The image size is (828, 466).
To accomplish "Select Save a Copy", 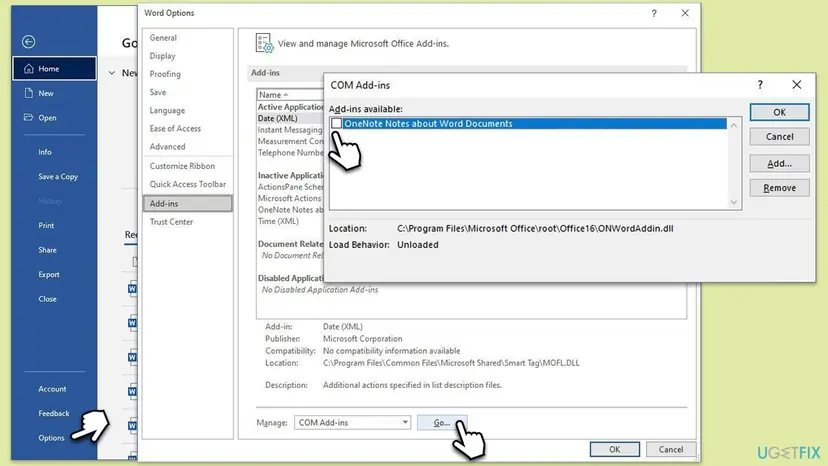I will tap(58, 176).
